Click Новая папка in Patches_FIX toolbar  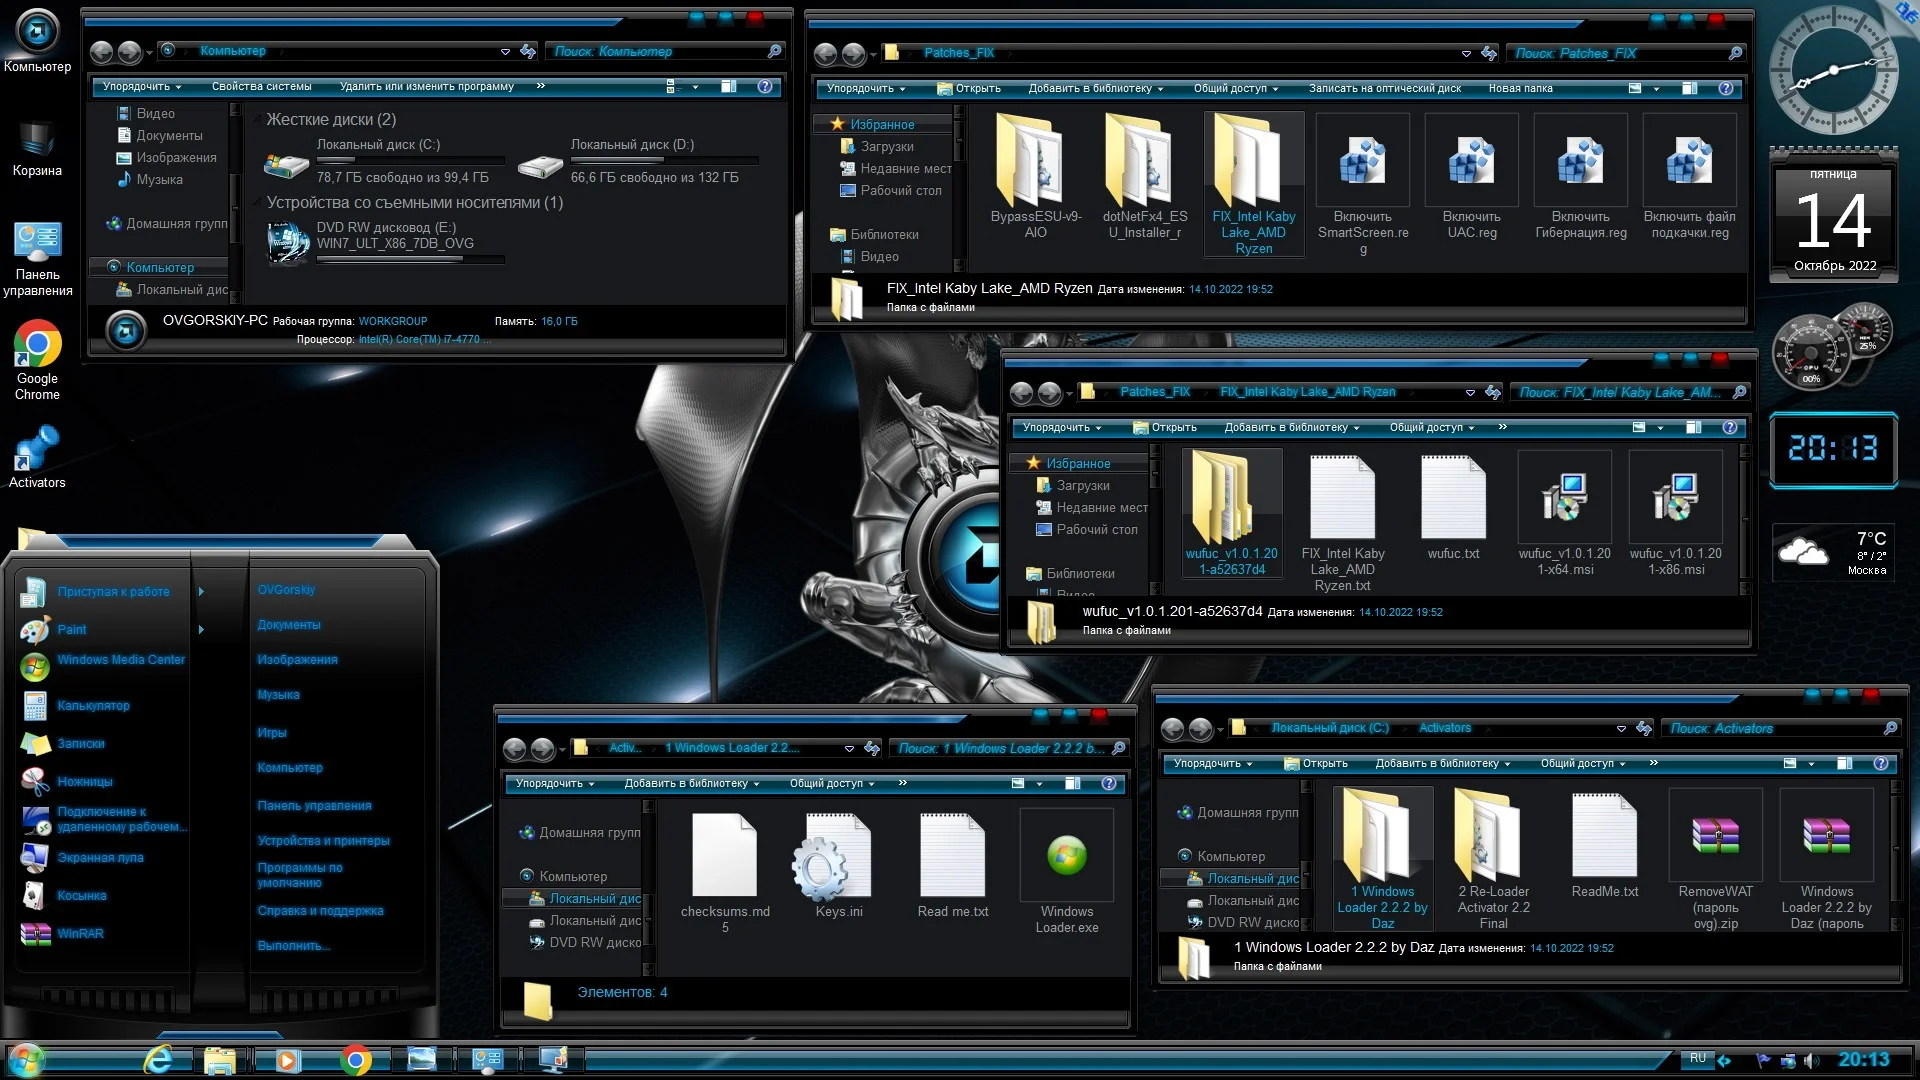[1520, 89]
